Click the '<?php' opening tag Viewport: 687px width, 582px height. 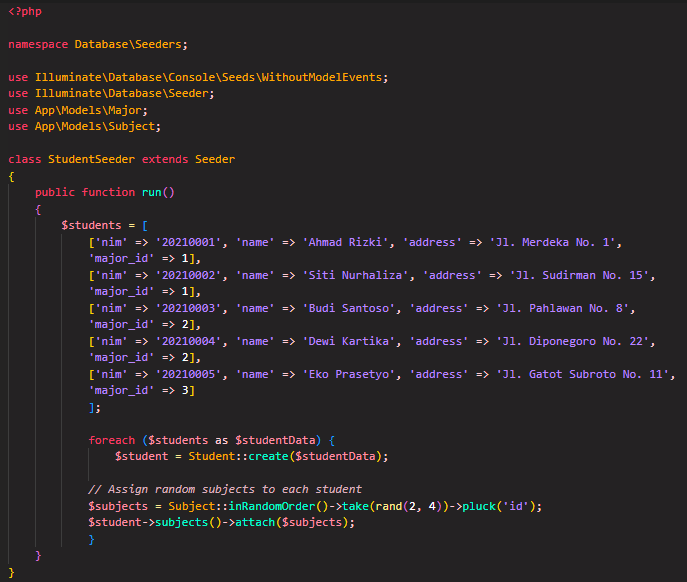click(25, 11)
